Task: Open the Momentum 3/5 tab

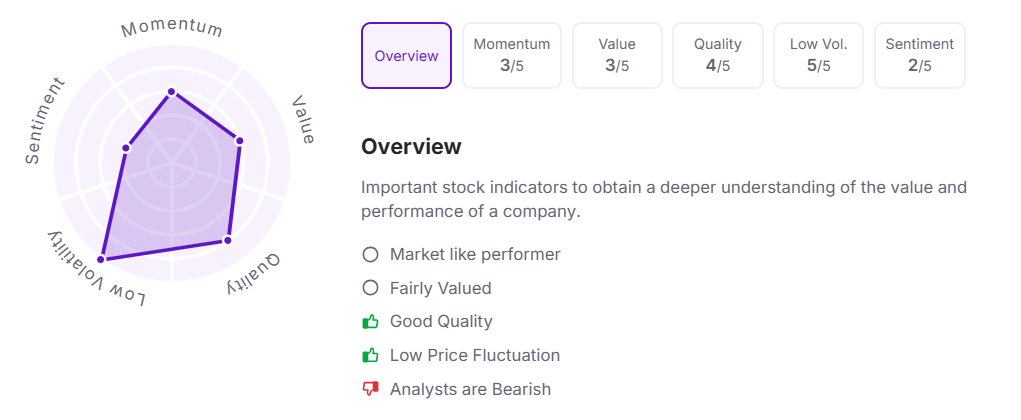Action: (512, 56)
